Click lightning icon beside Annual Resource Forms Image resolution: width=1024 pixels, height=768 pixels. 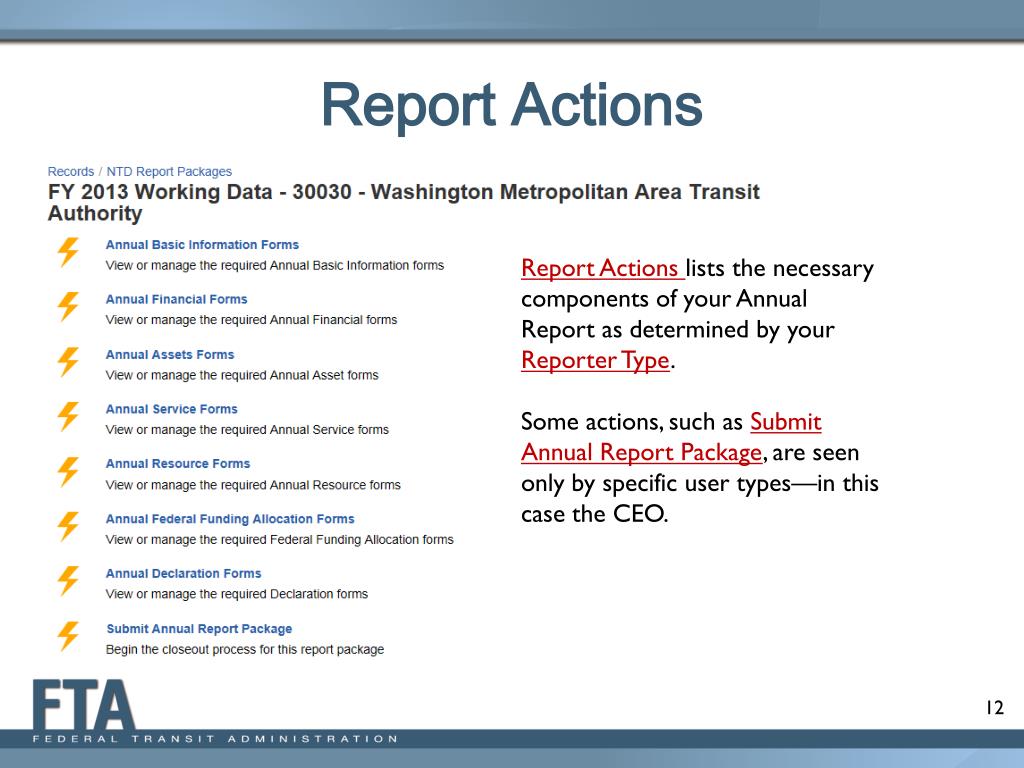(68, 472)
